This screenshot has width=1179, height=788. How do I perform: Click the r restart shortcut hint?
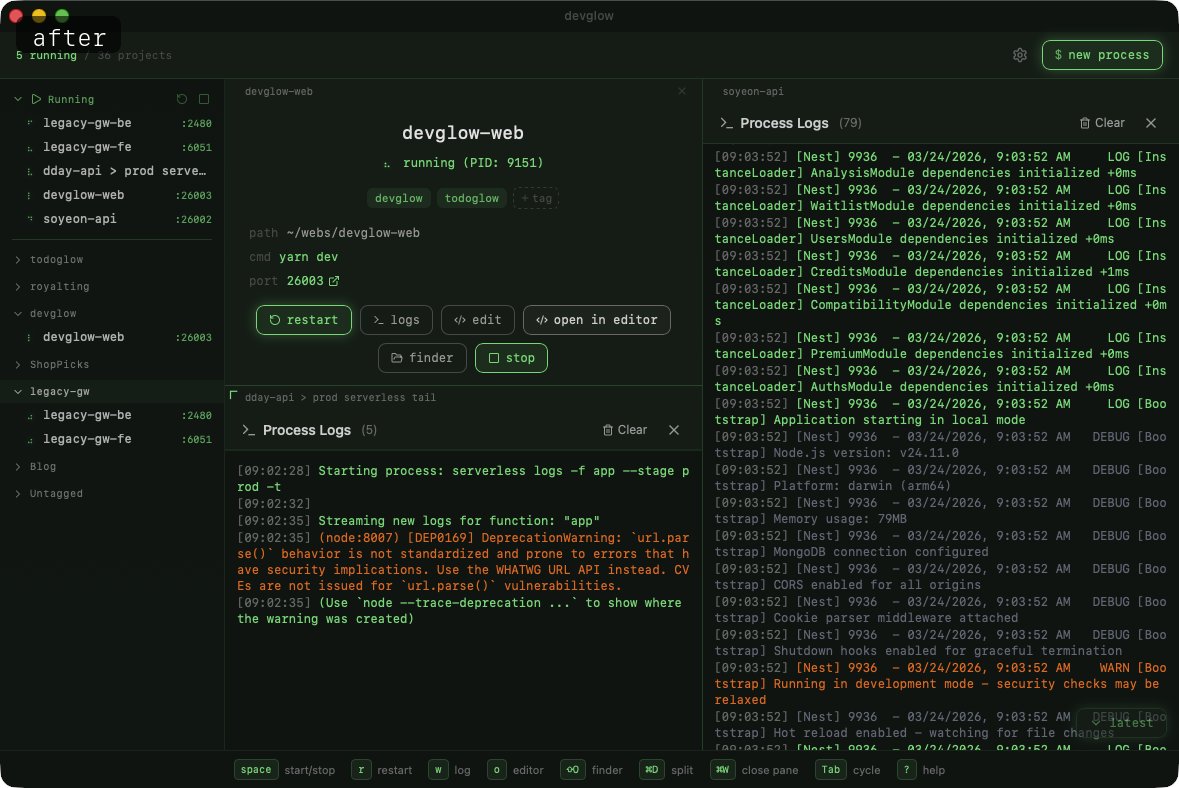point(382,770)
